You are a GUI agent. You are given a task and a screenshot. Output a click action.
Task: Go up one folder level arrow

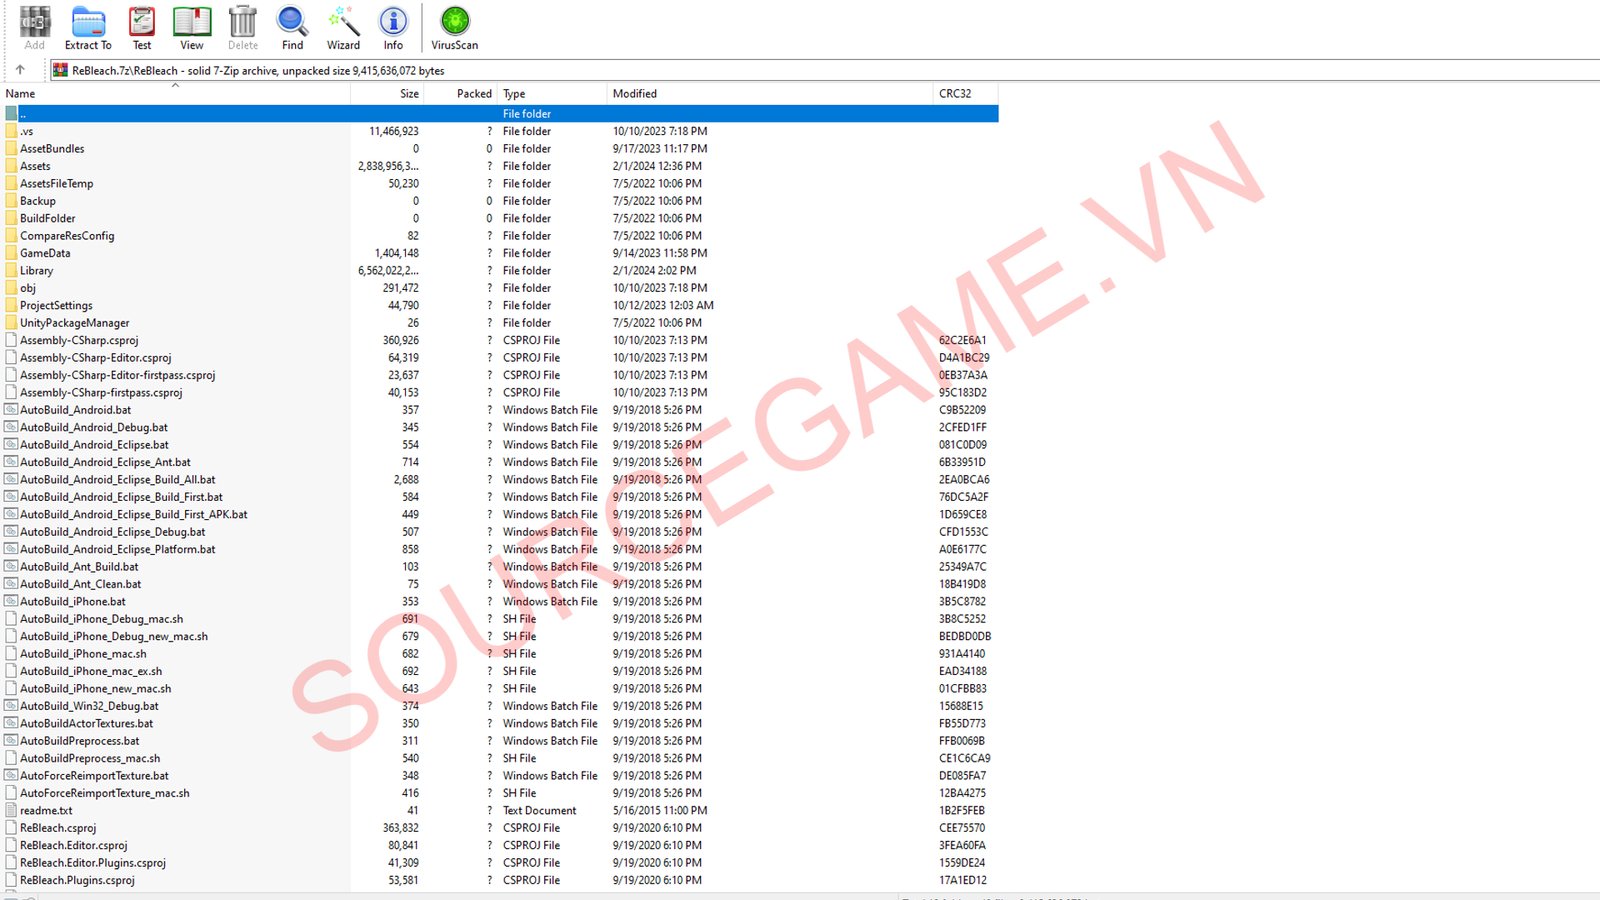pyautogui.click(x=20, y=70)
